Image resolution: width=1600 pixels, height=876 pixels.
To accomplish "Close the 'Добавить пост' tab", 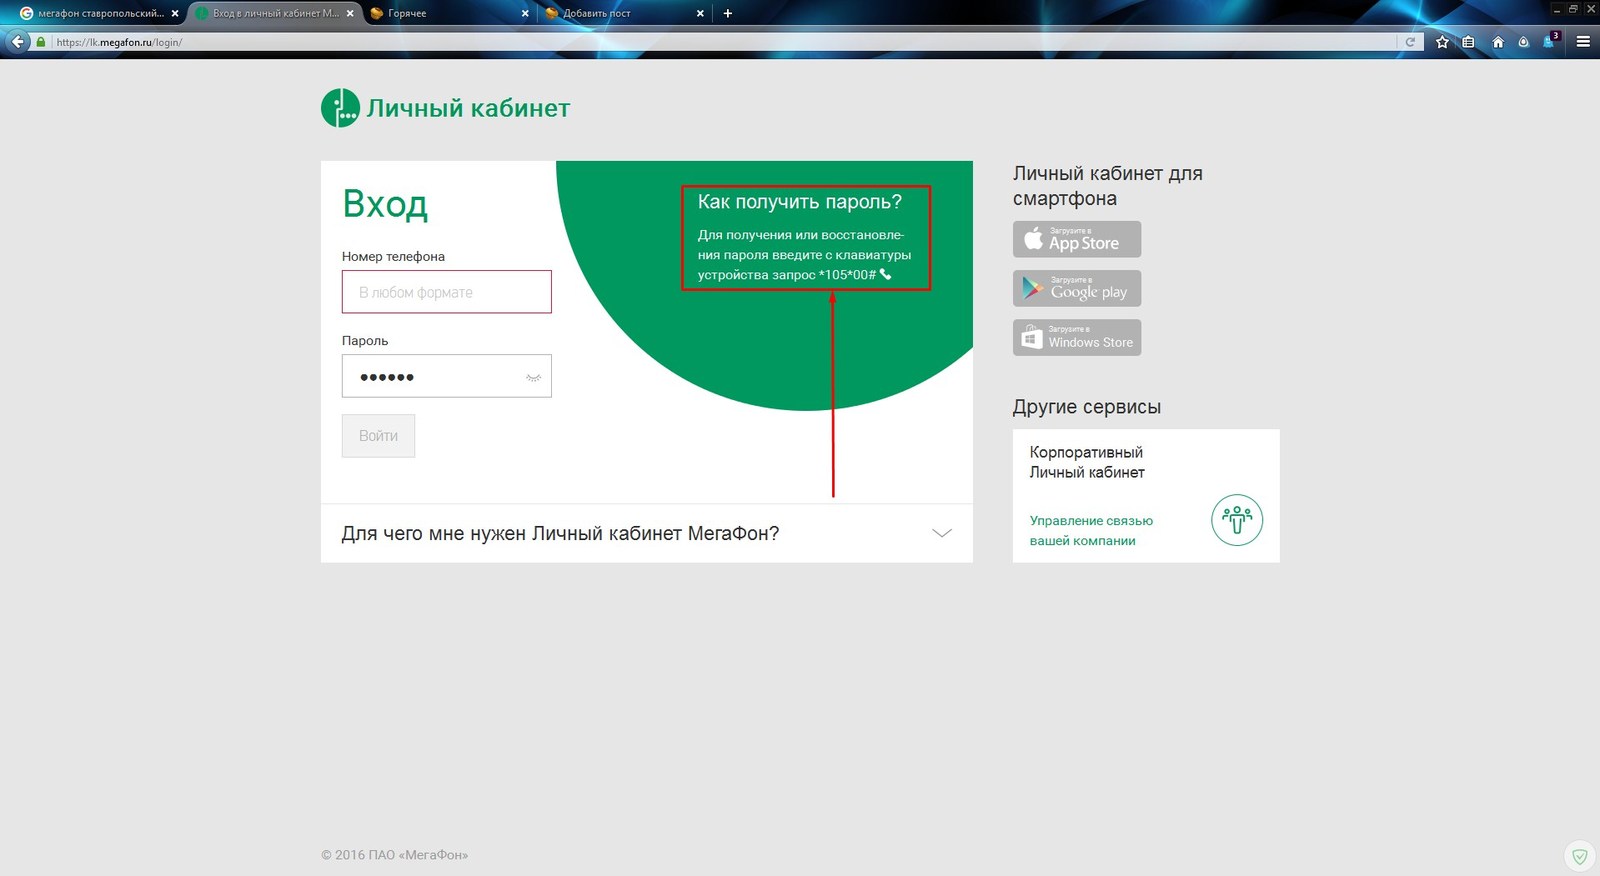I will pos(700,14).
